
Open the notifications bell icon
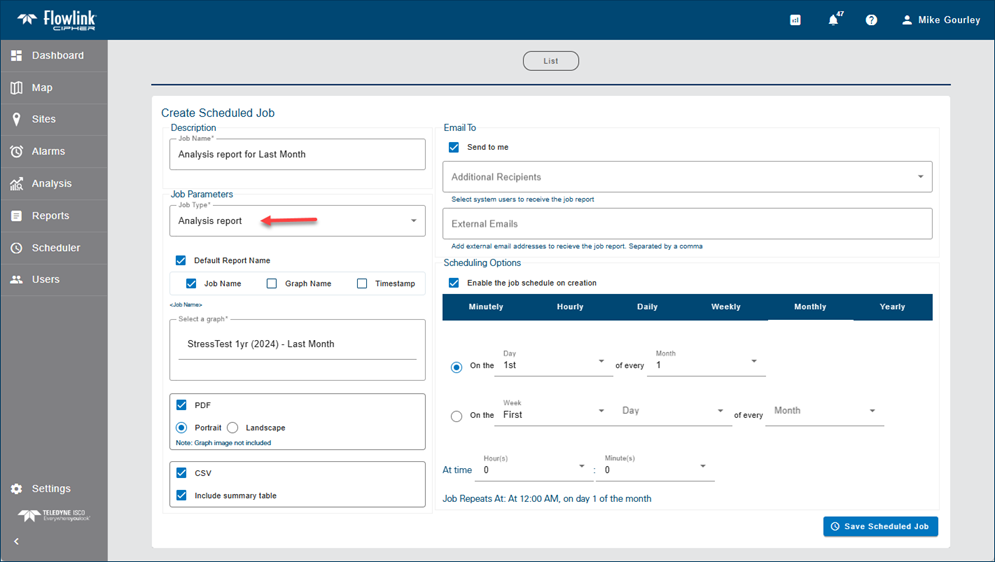click(x=833, y=20)
